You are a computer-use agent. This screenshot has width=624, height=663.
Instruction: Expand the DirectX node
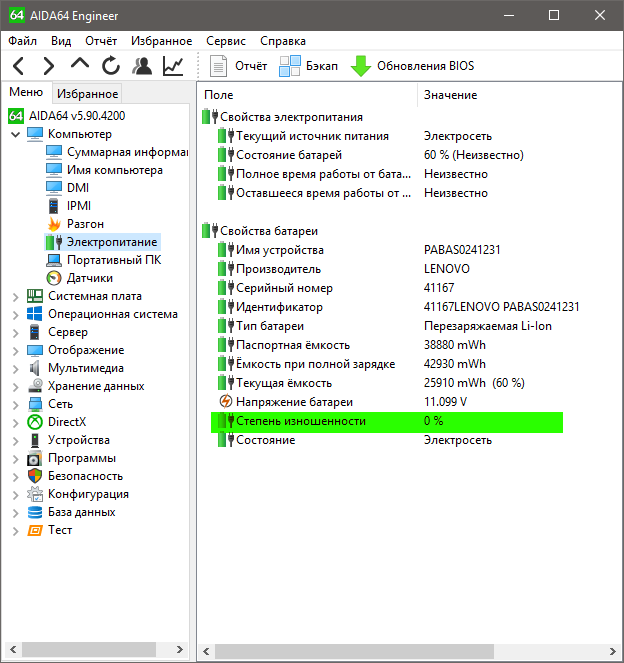(x=16, y=423)
